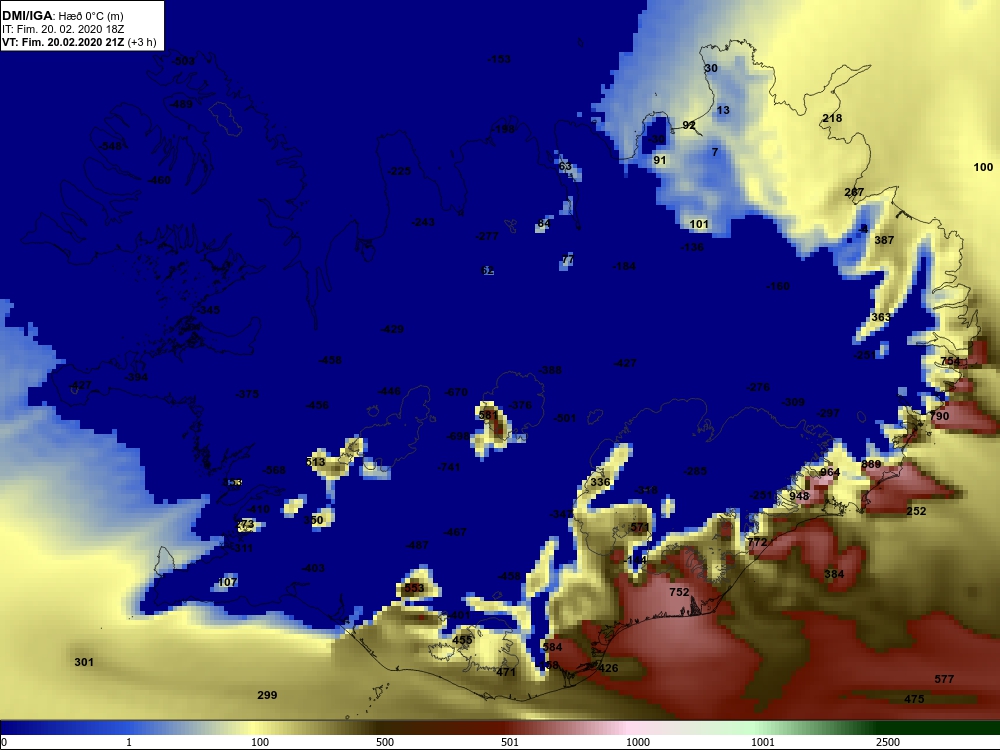Click the map value 790
This screenshot has height=750, width=1000.
click(939, 416)
